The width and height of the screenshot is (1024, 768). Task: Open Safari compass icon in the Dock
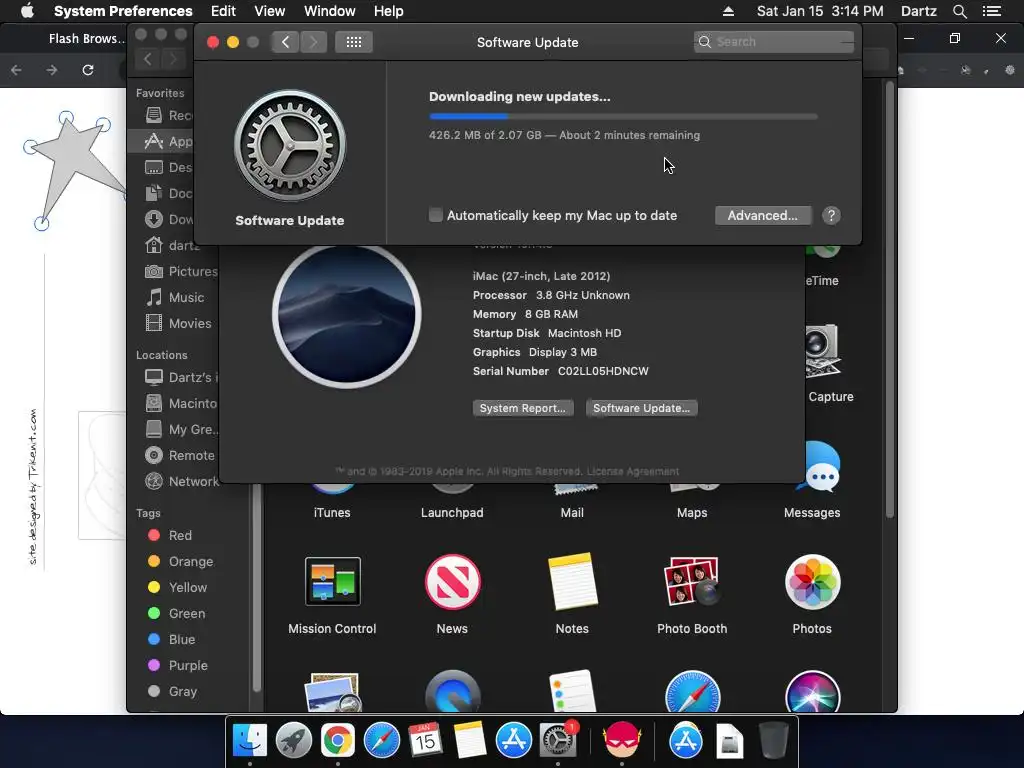tap(381, 741)
